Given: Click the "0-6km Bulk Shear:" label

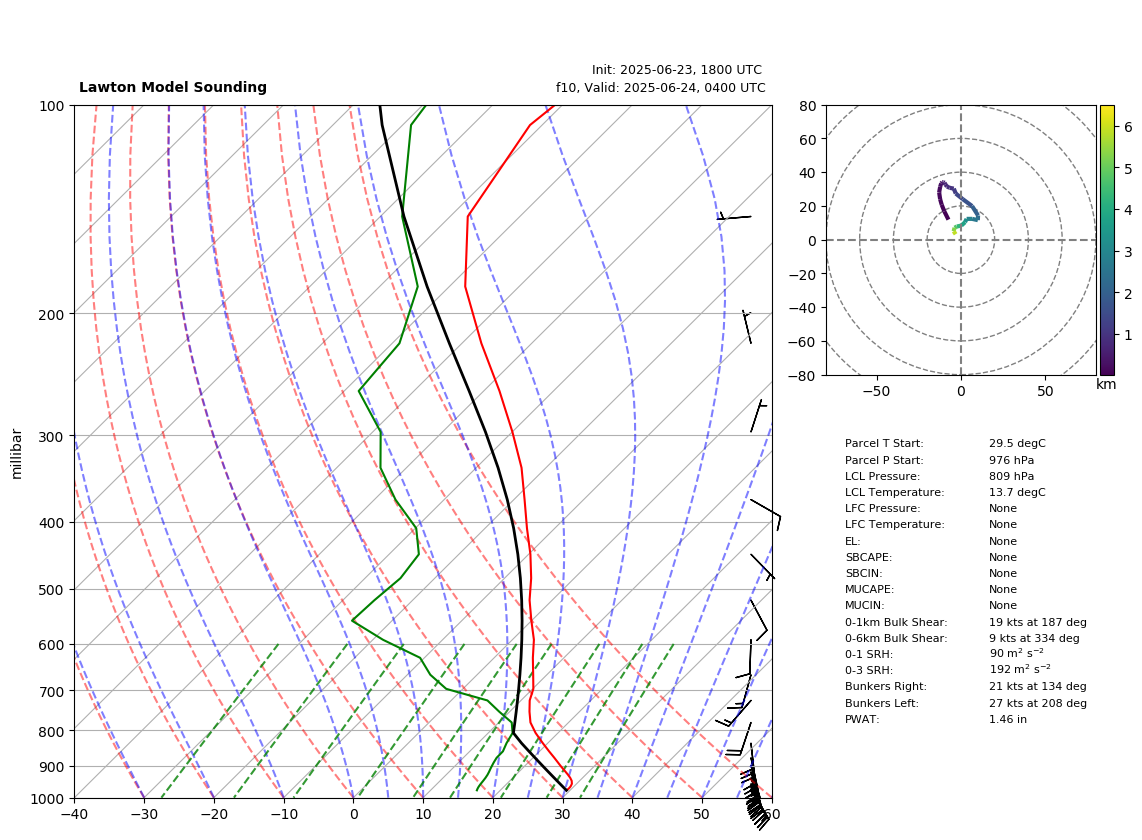Looking at the screenshot, I should [896, 639].
